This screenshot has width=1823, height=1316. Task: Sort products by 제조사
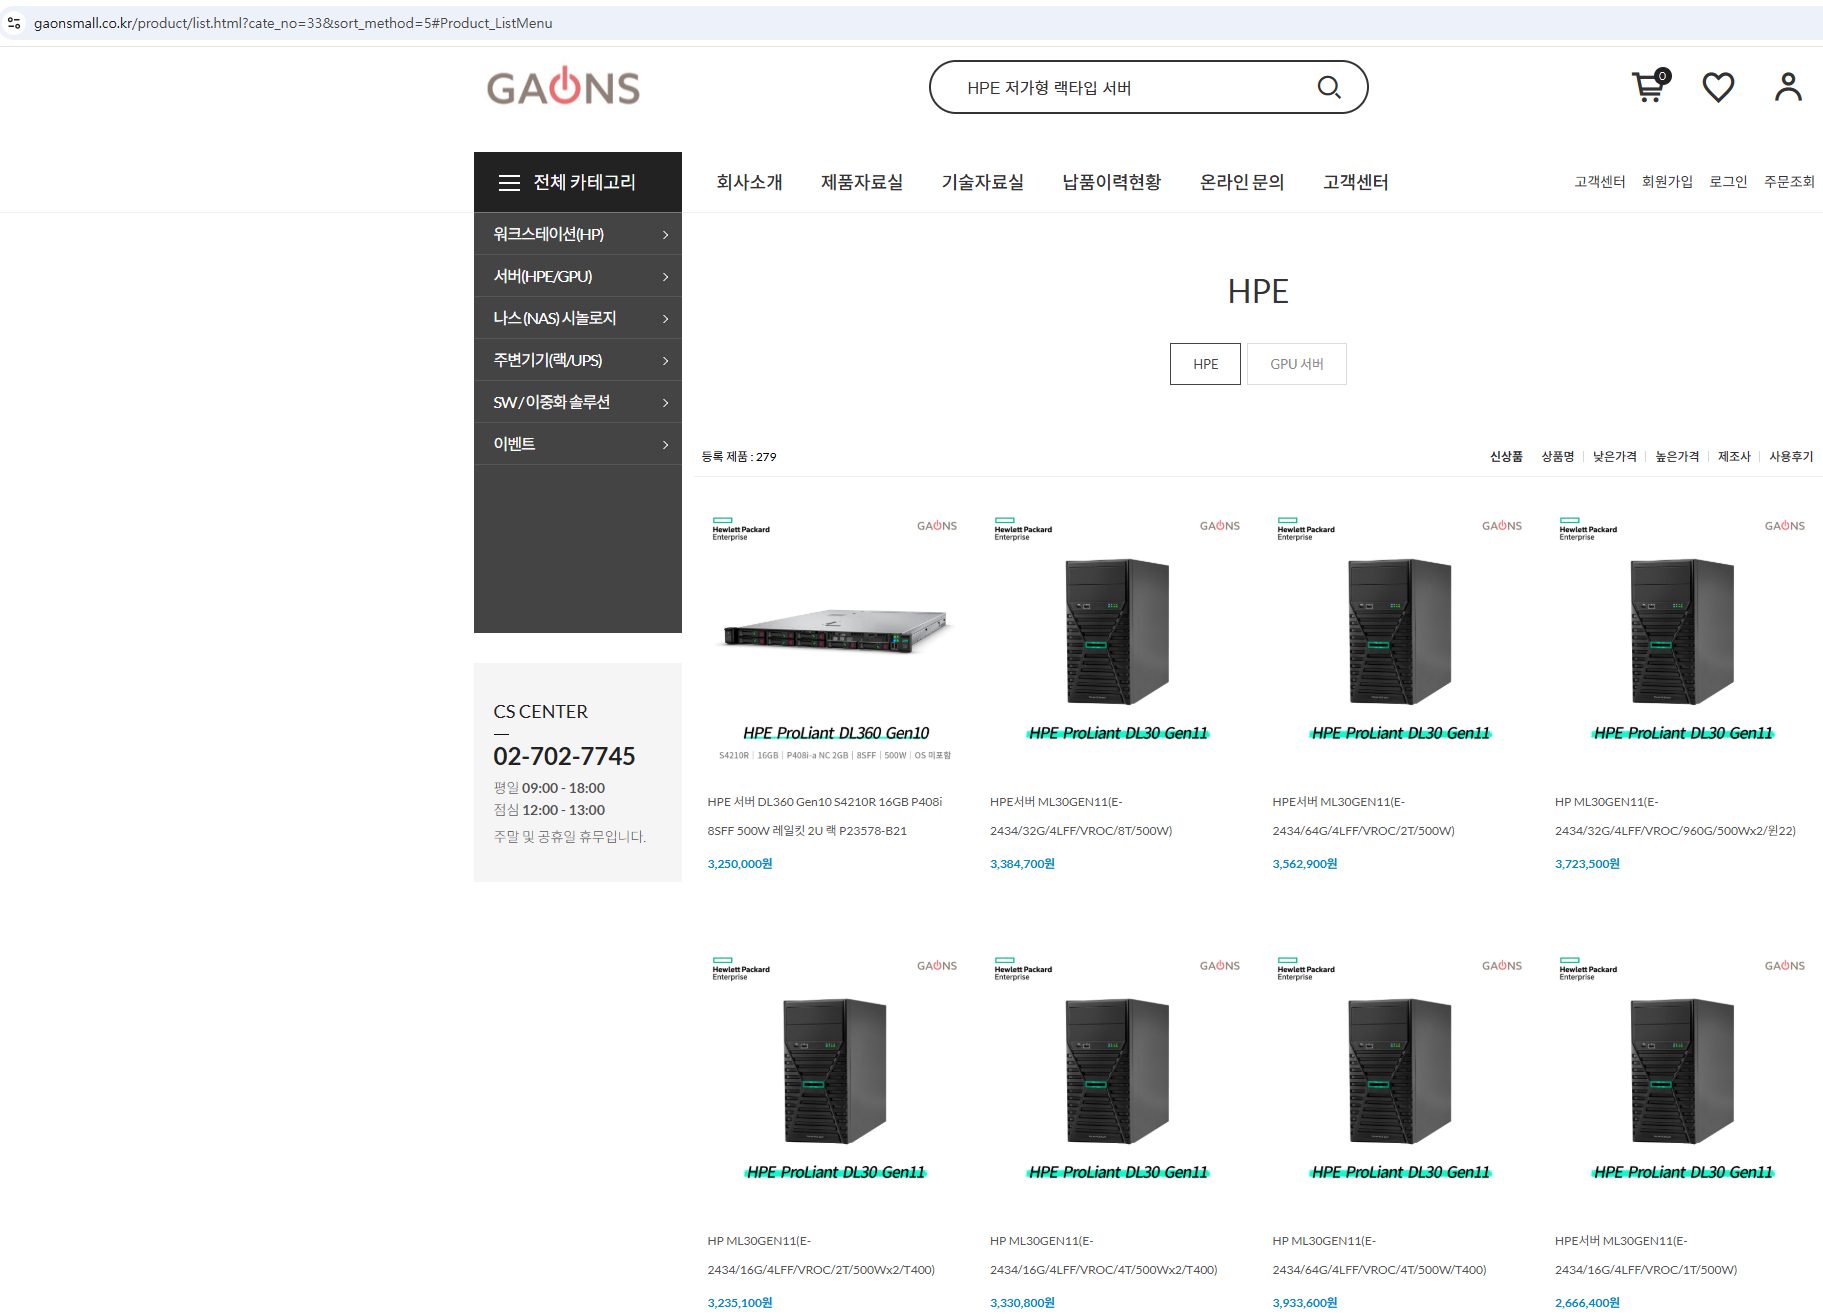tap(1734, 456)
